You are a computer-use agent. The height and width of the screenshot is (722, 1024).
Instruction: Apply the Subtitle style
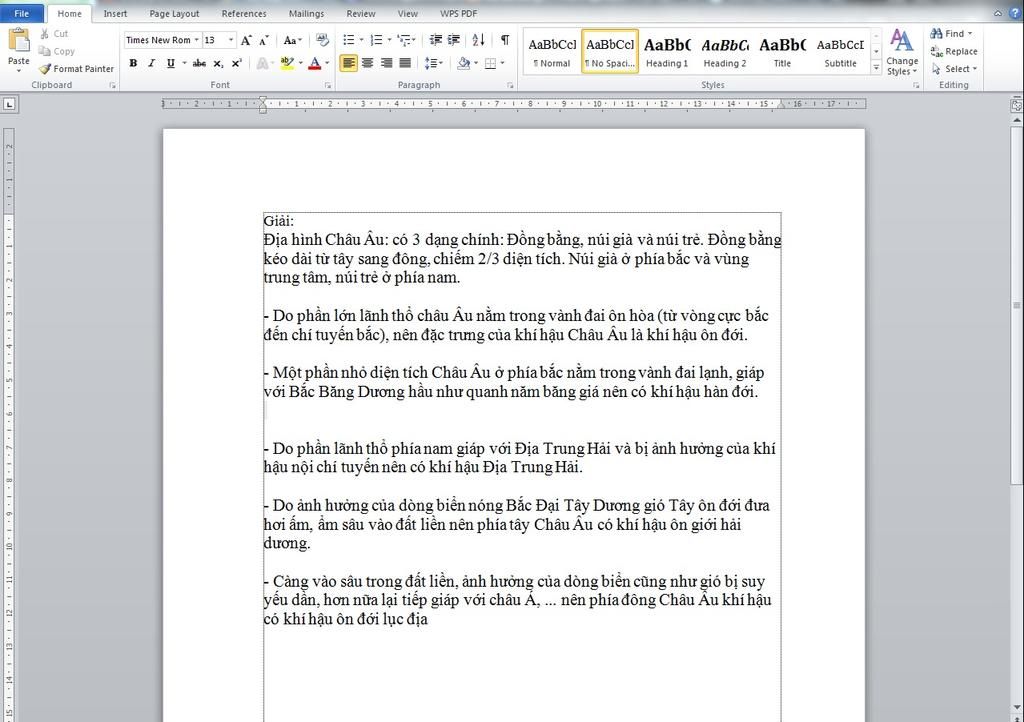click(840, 52)
